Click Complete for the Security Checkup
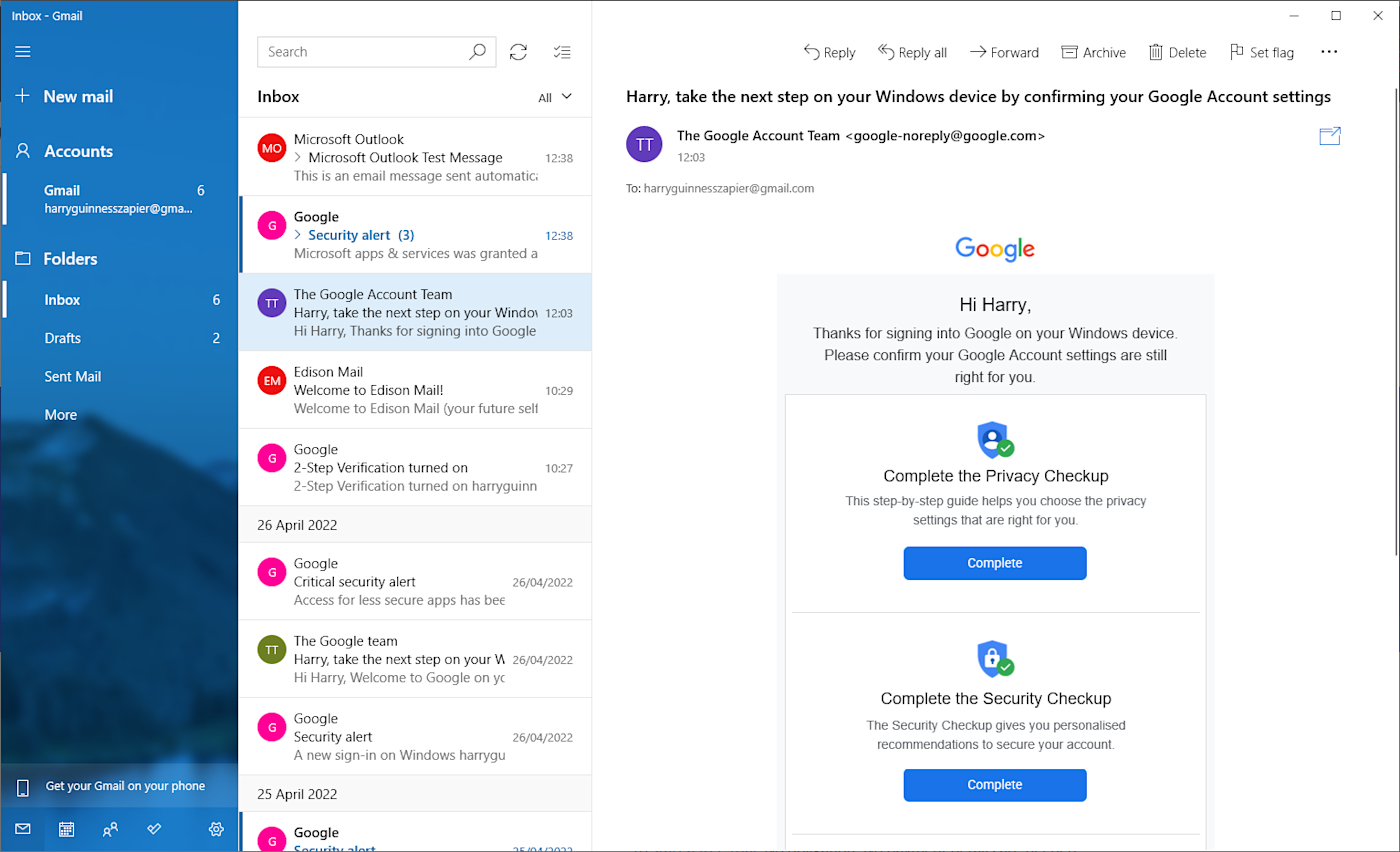 click(995, 785)
